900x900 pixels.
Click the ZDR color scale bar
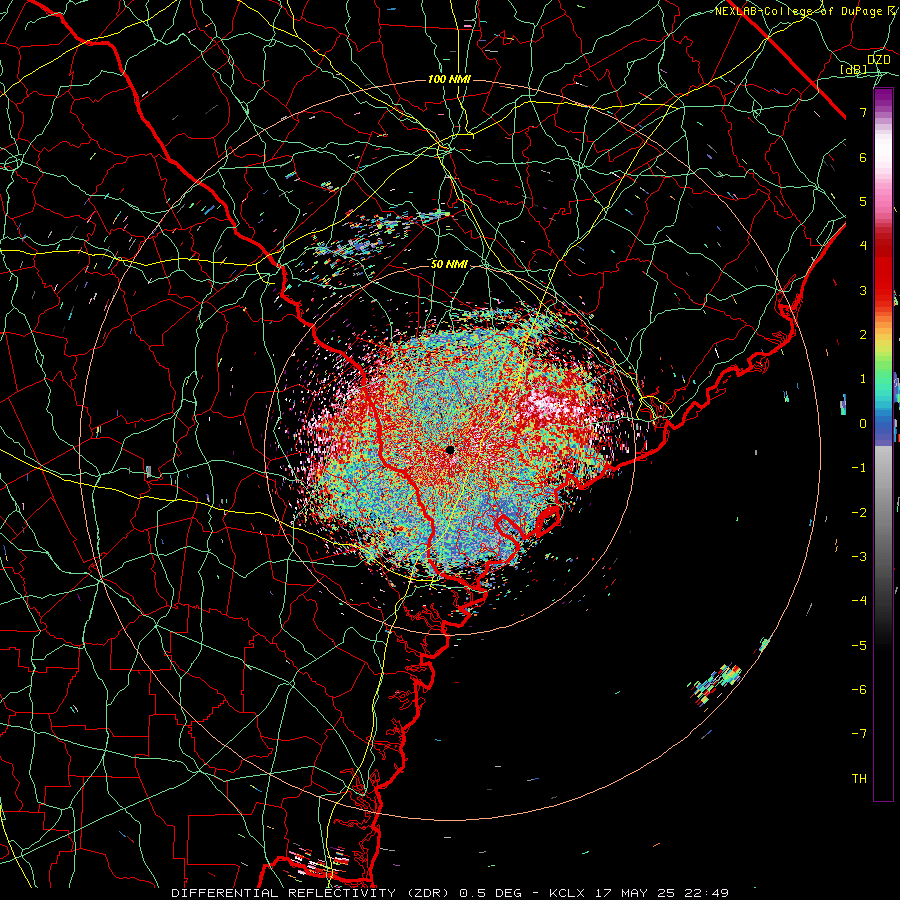click(x=883, y=444)
